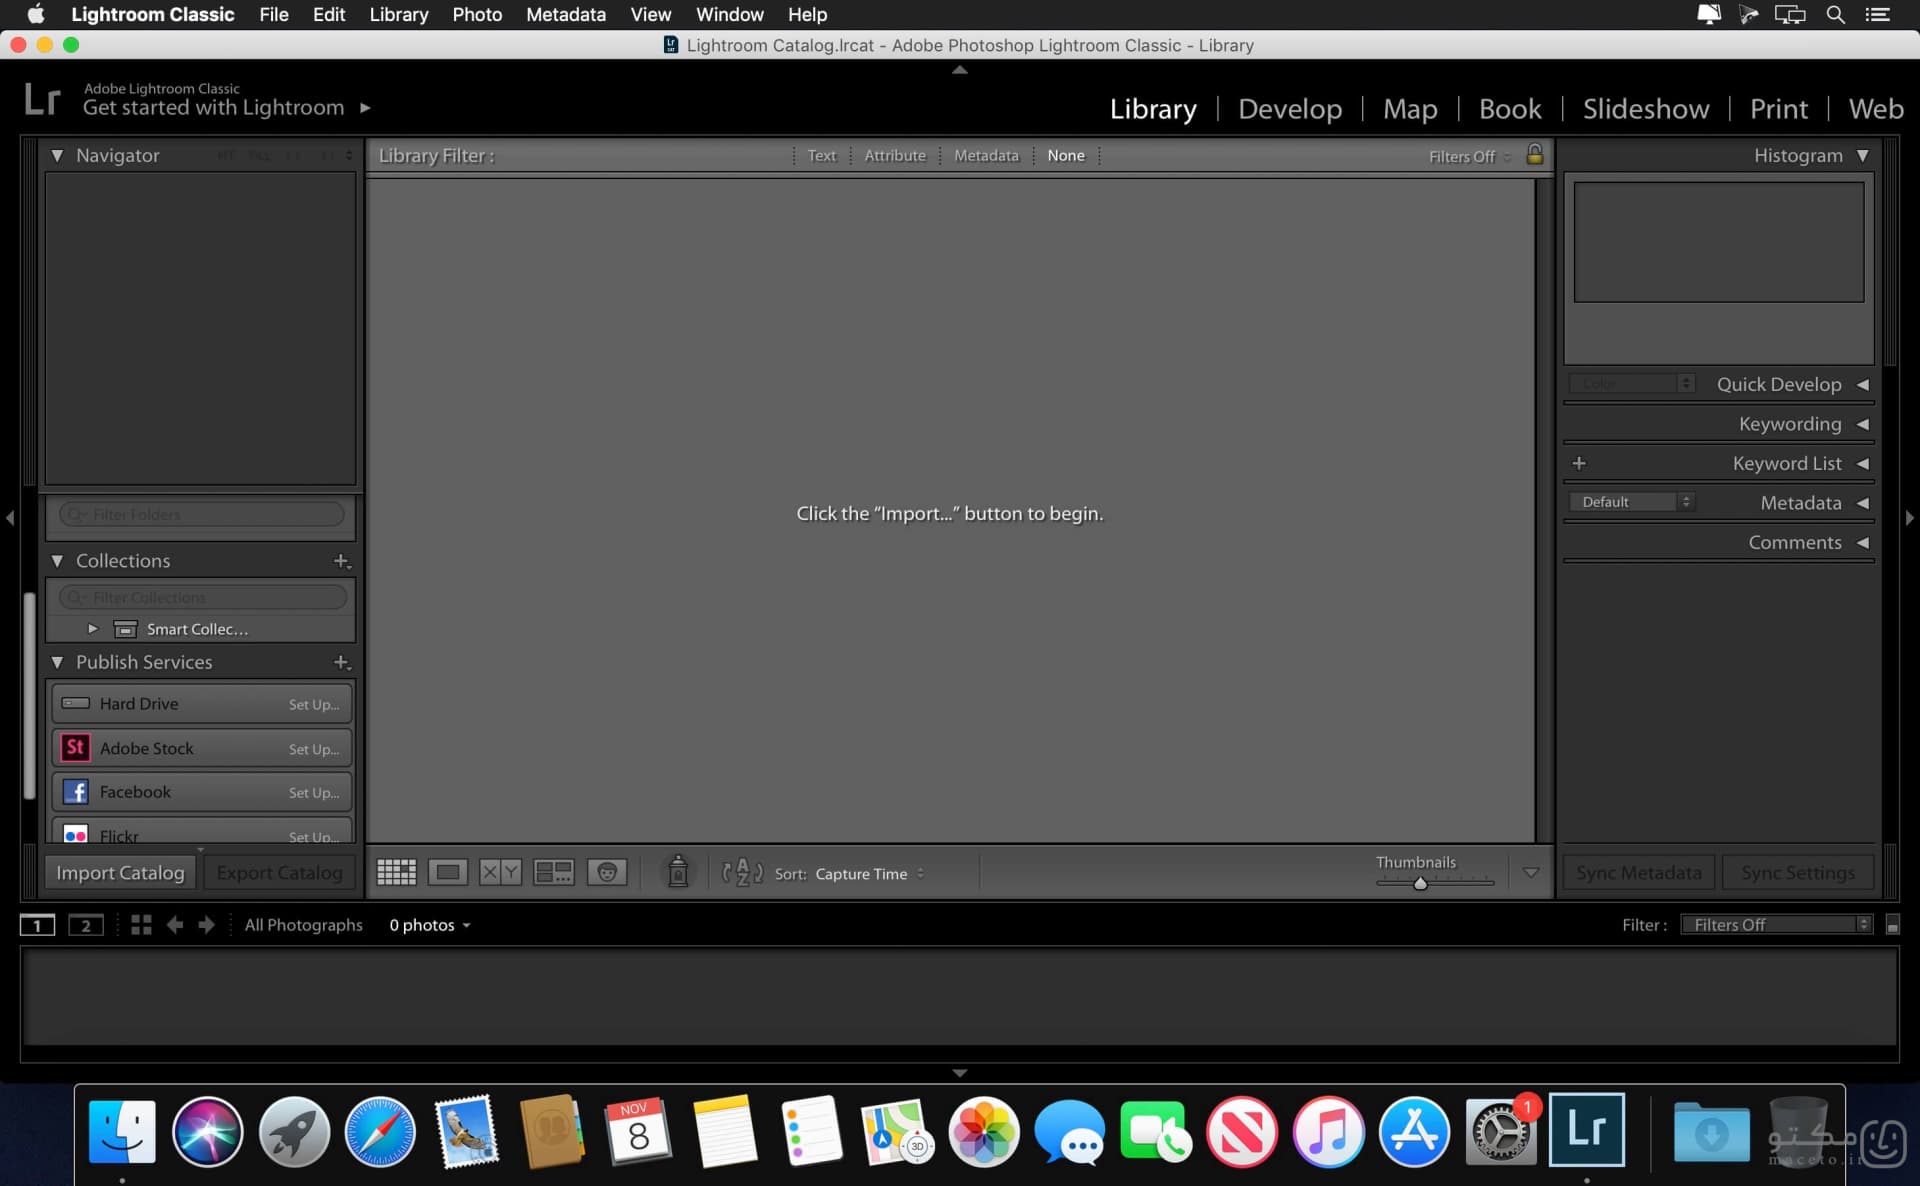Open main window display button 1
Image resolution: width=1920 pixels, height=1186 pixels.
[x=37, y=925]
